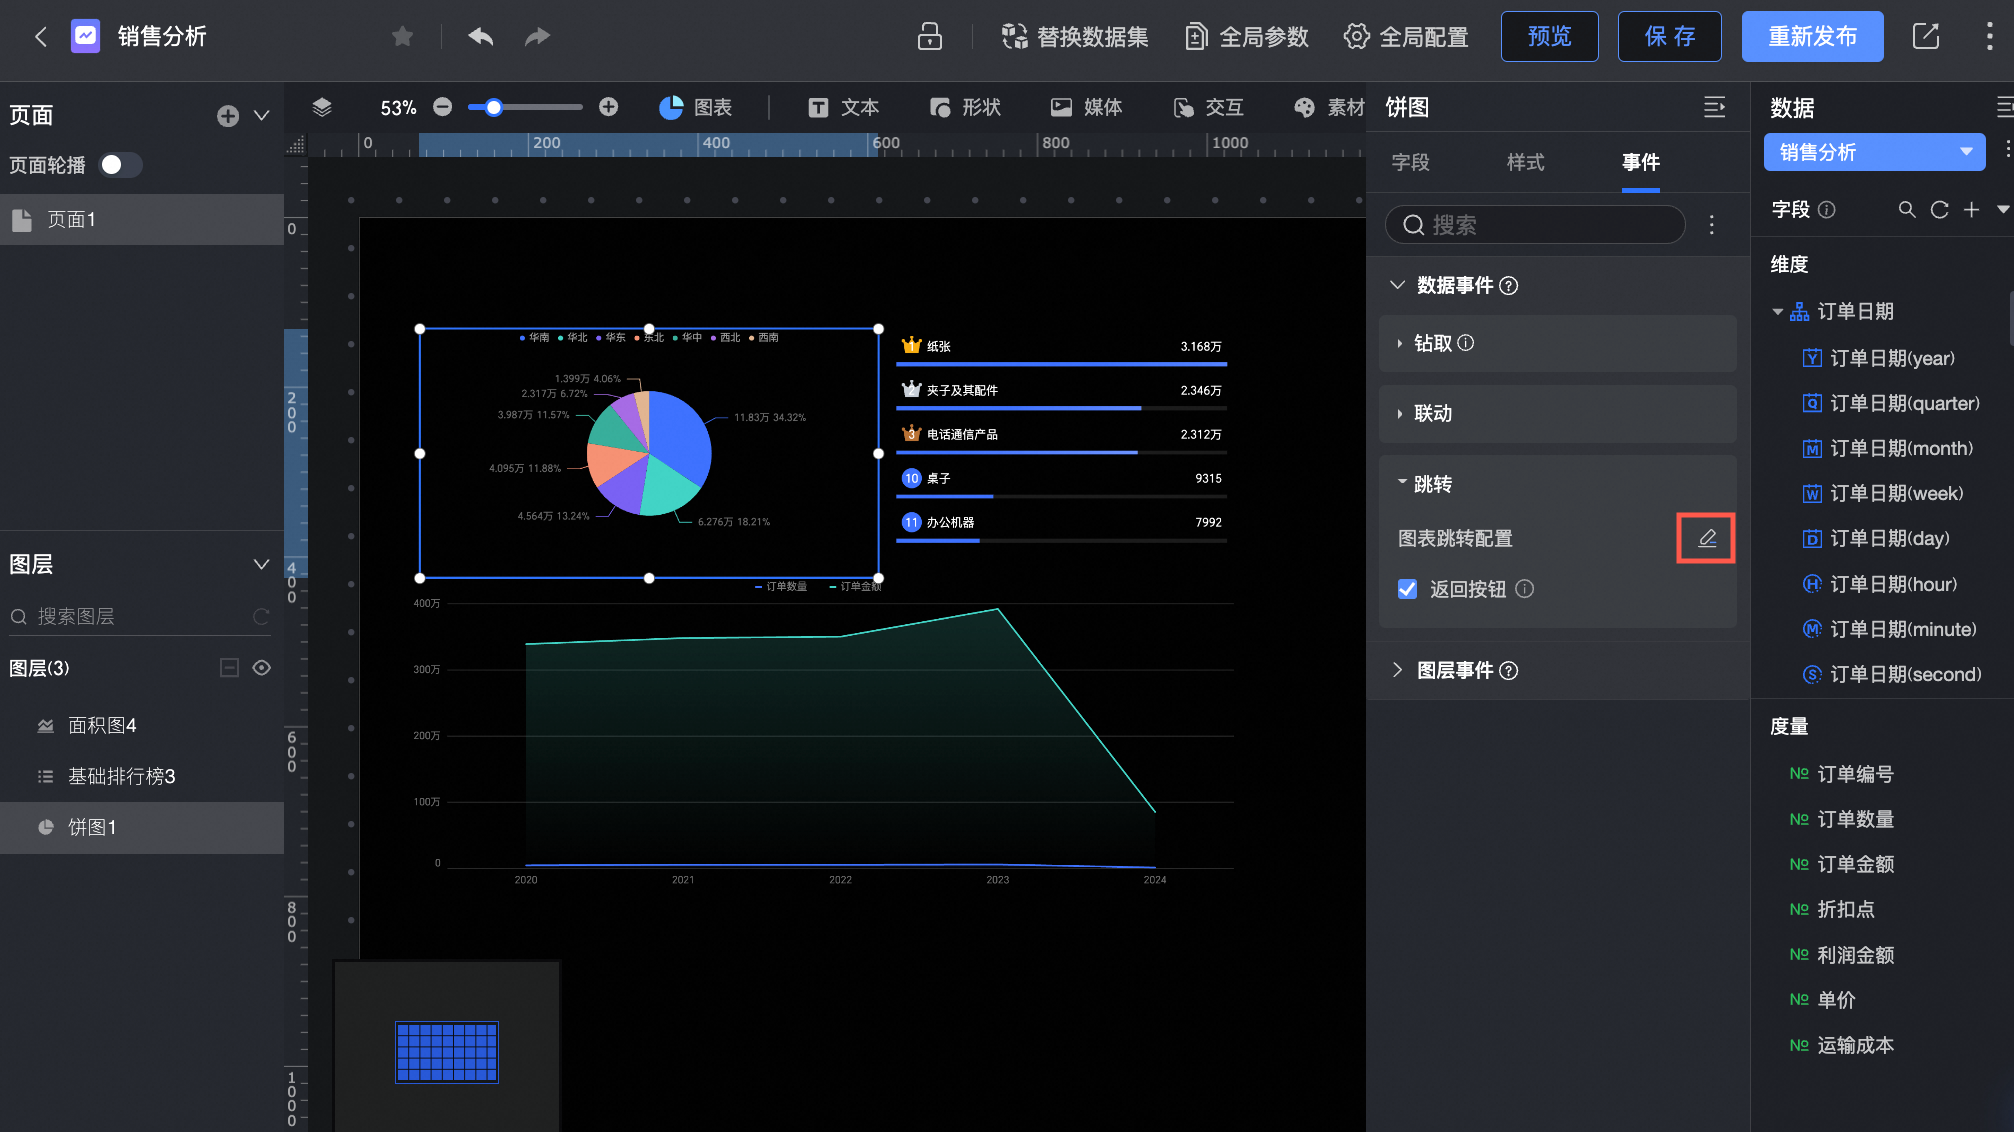The width and height of the screenshot is (2014, 1132).
Task: Click the 重新发布 button
Action: tap(1812, 37)
